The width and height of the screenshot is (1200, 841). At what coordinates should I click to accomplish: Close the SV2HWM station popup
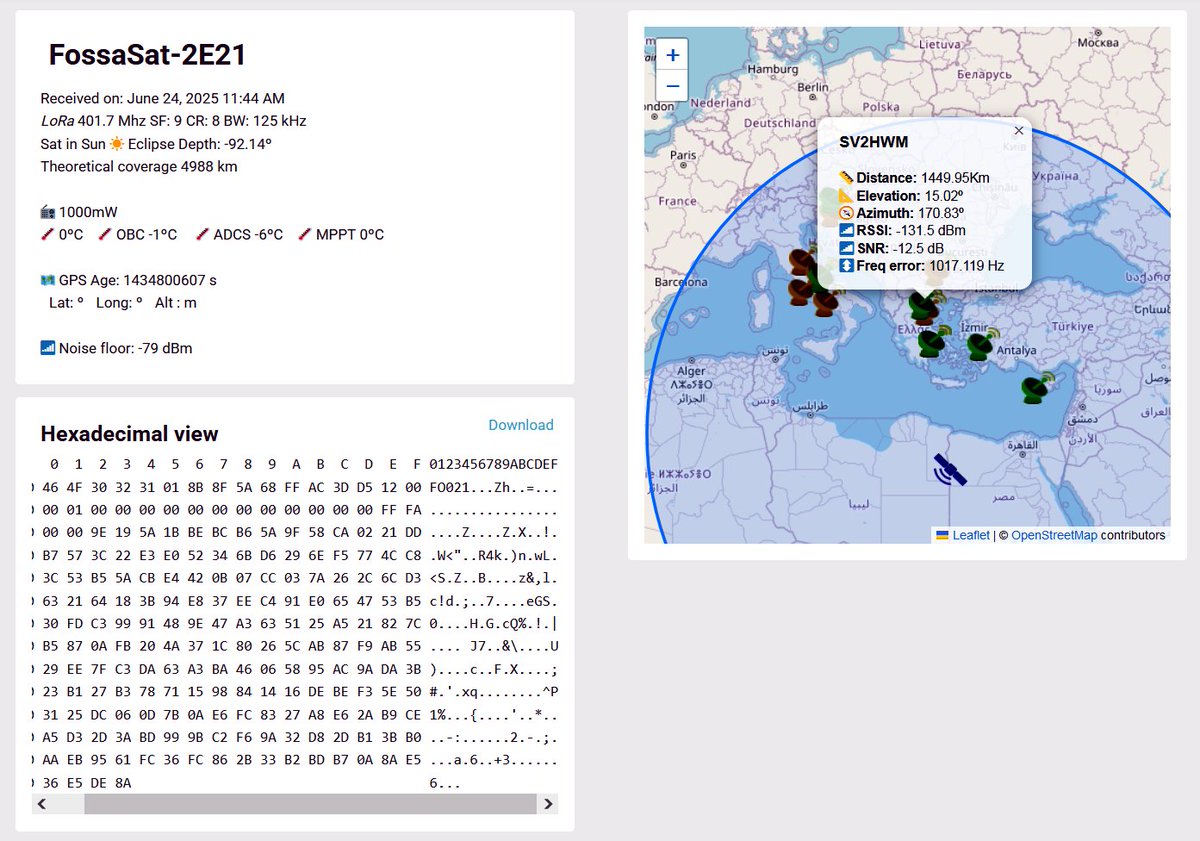(x=1019, y=131)
